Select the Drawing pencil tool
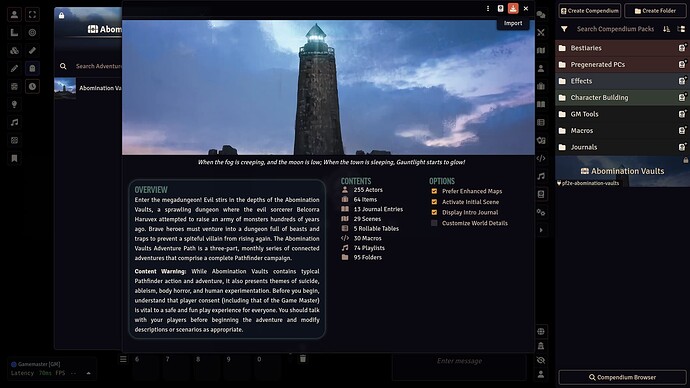Screen dimensions: 690x388 click(14, 69)
